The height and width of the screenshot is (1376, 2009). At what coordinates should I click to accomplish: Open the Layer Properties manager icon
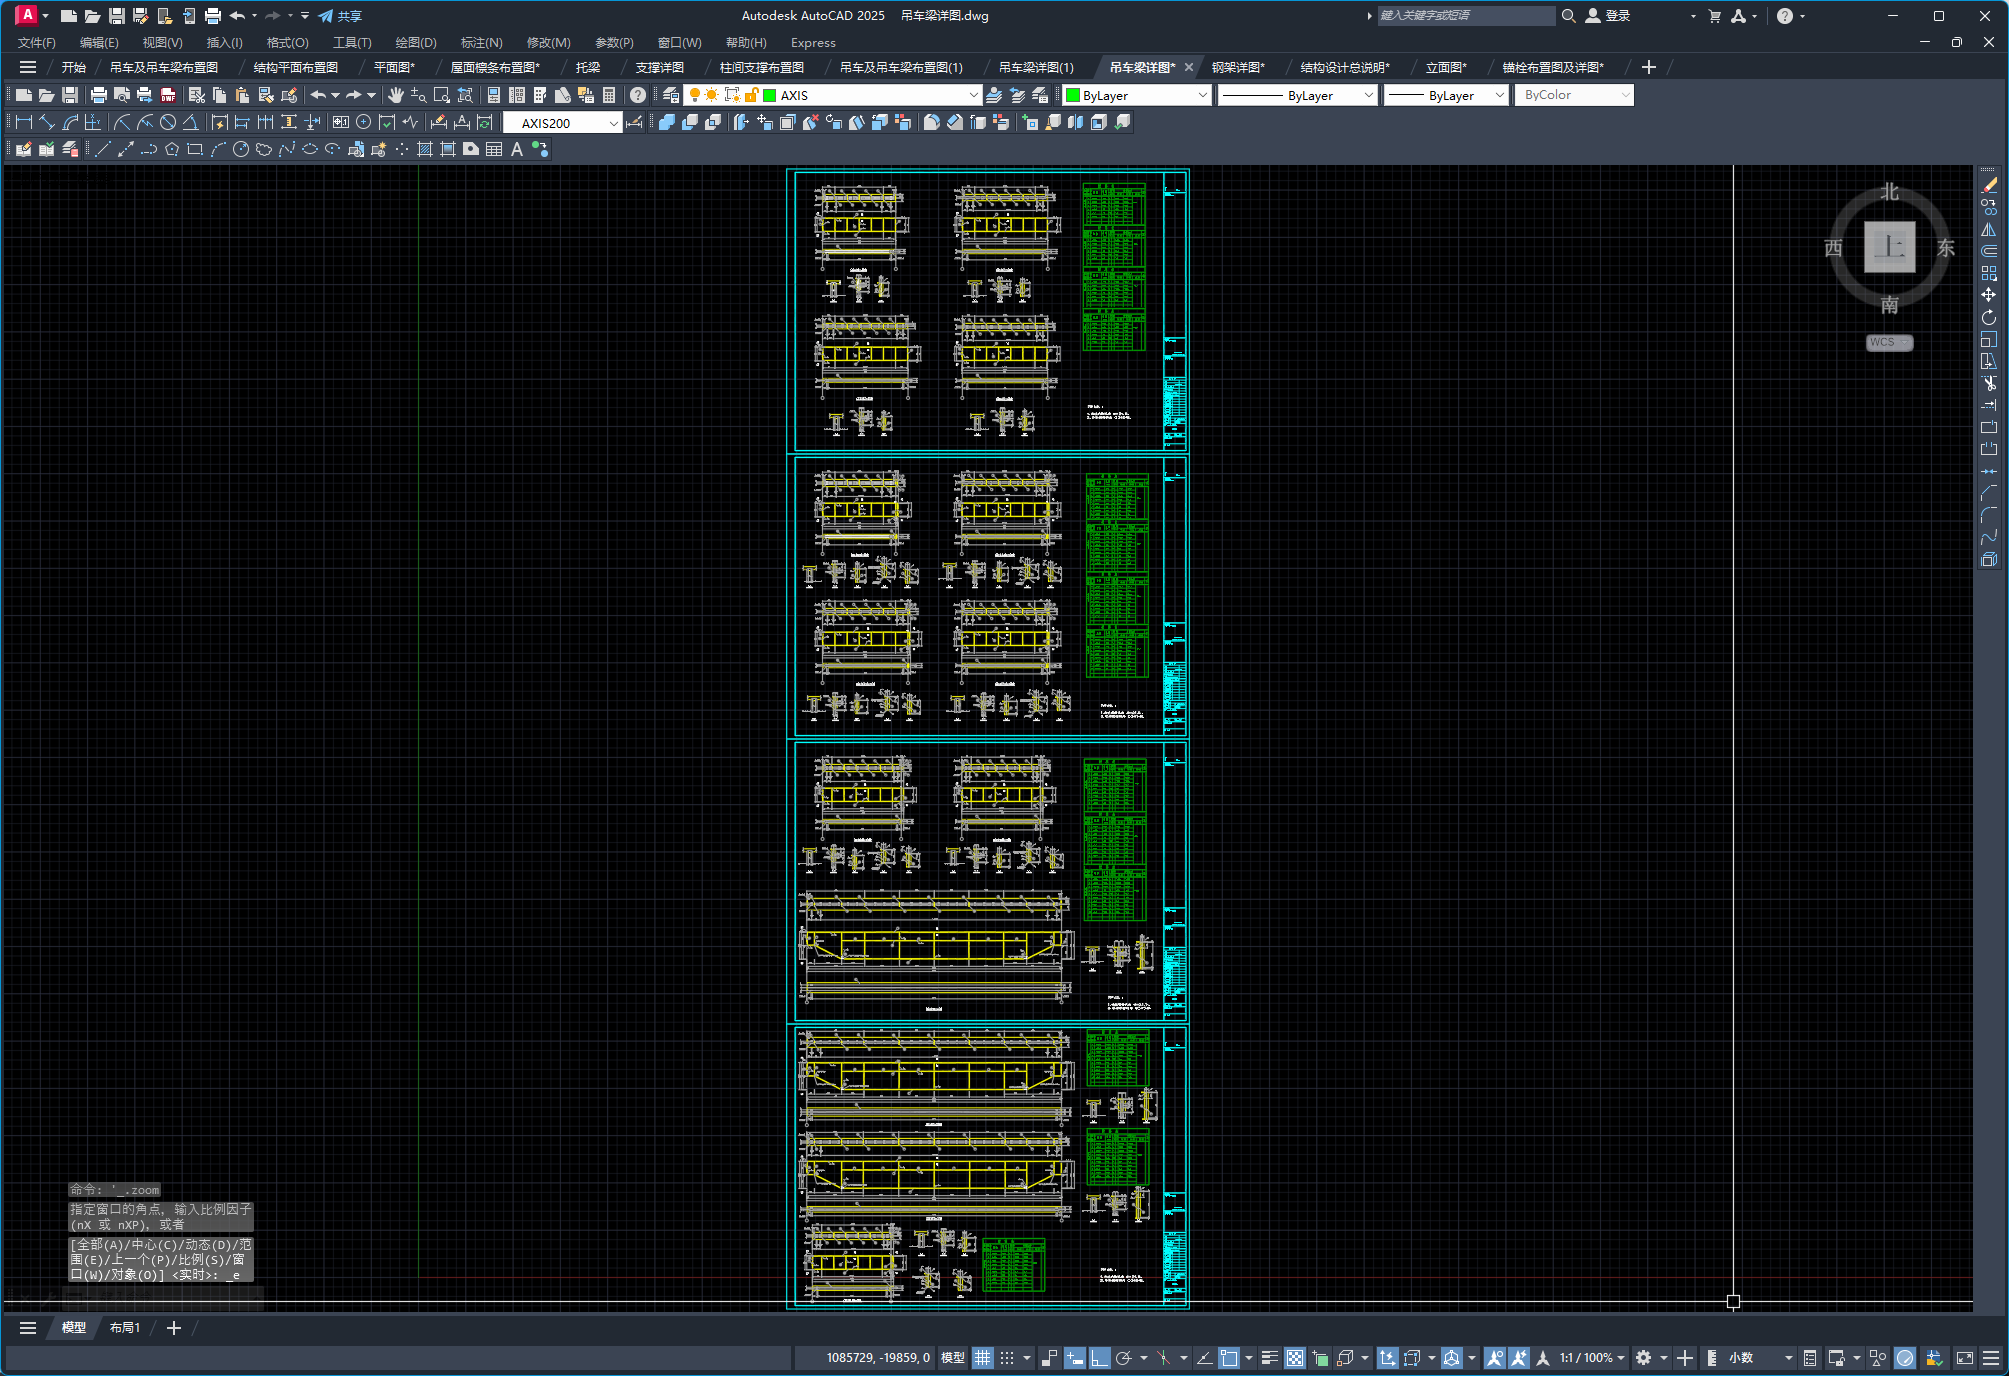[x=671, y=95]
